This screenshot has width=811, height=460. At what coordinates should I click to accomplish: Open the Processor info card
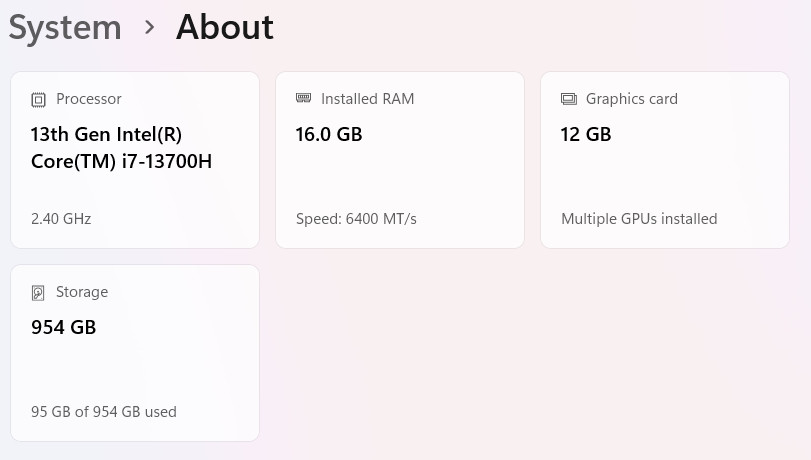(x=135, y=160)
